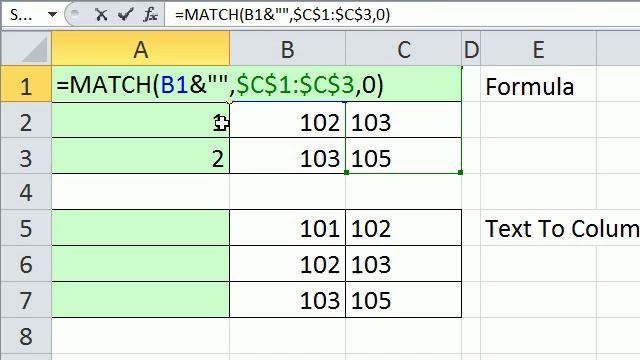This screenshot has width=640, height=360.
Task: Select row 8 header
Action: [x=26, y=336]
